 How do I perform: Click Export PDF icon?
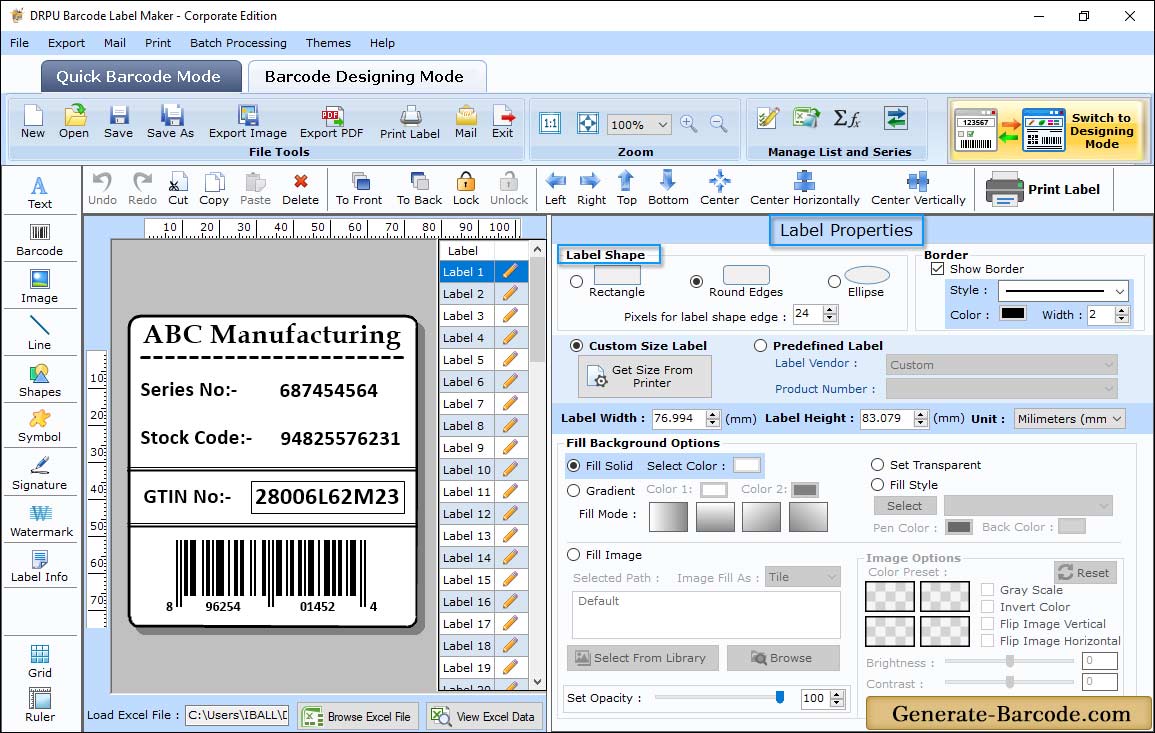click(331, 122)
